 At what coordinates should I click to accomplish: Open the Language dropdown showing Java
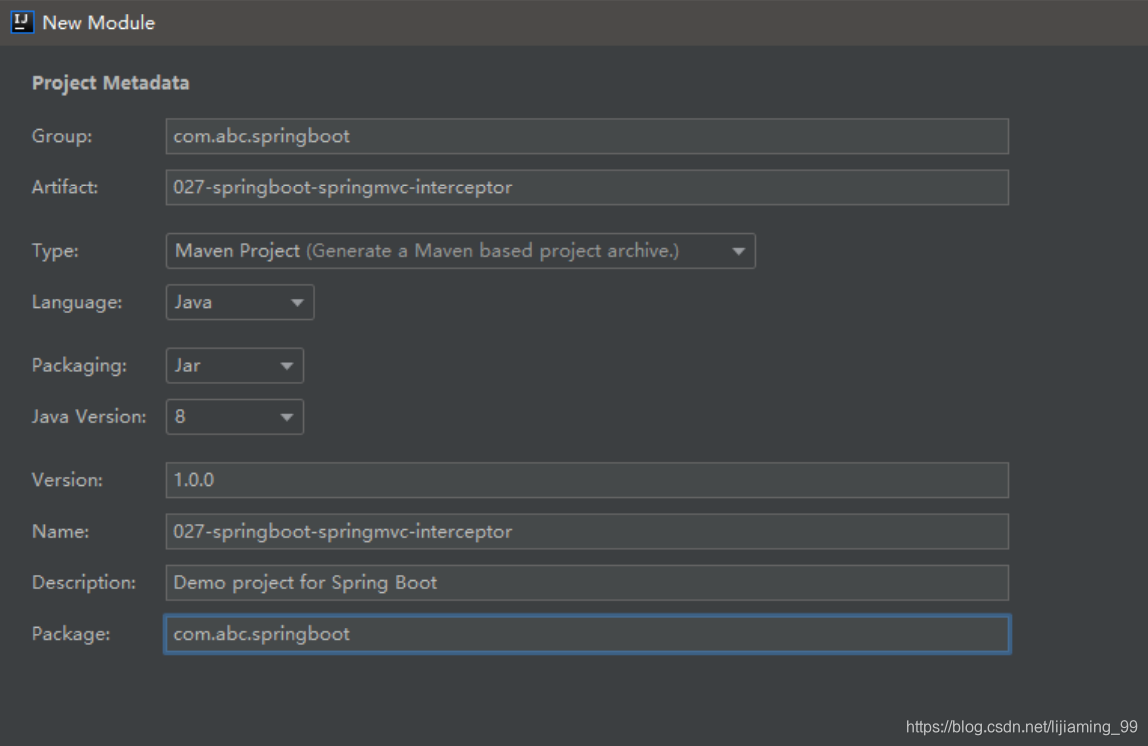240,302
